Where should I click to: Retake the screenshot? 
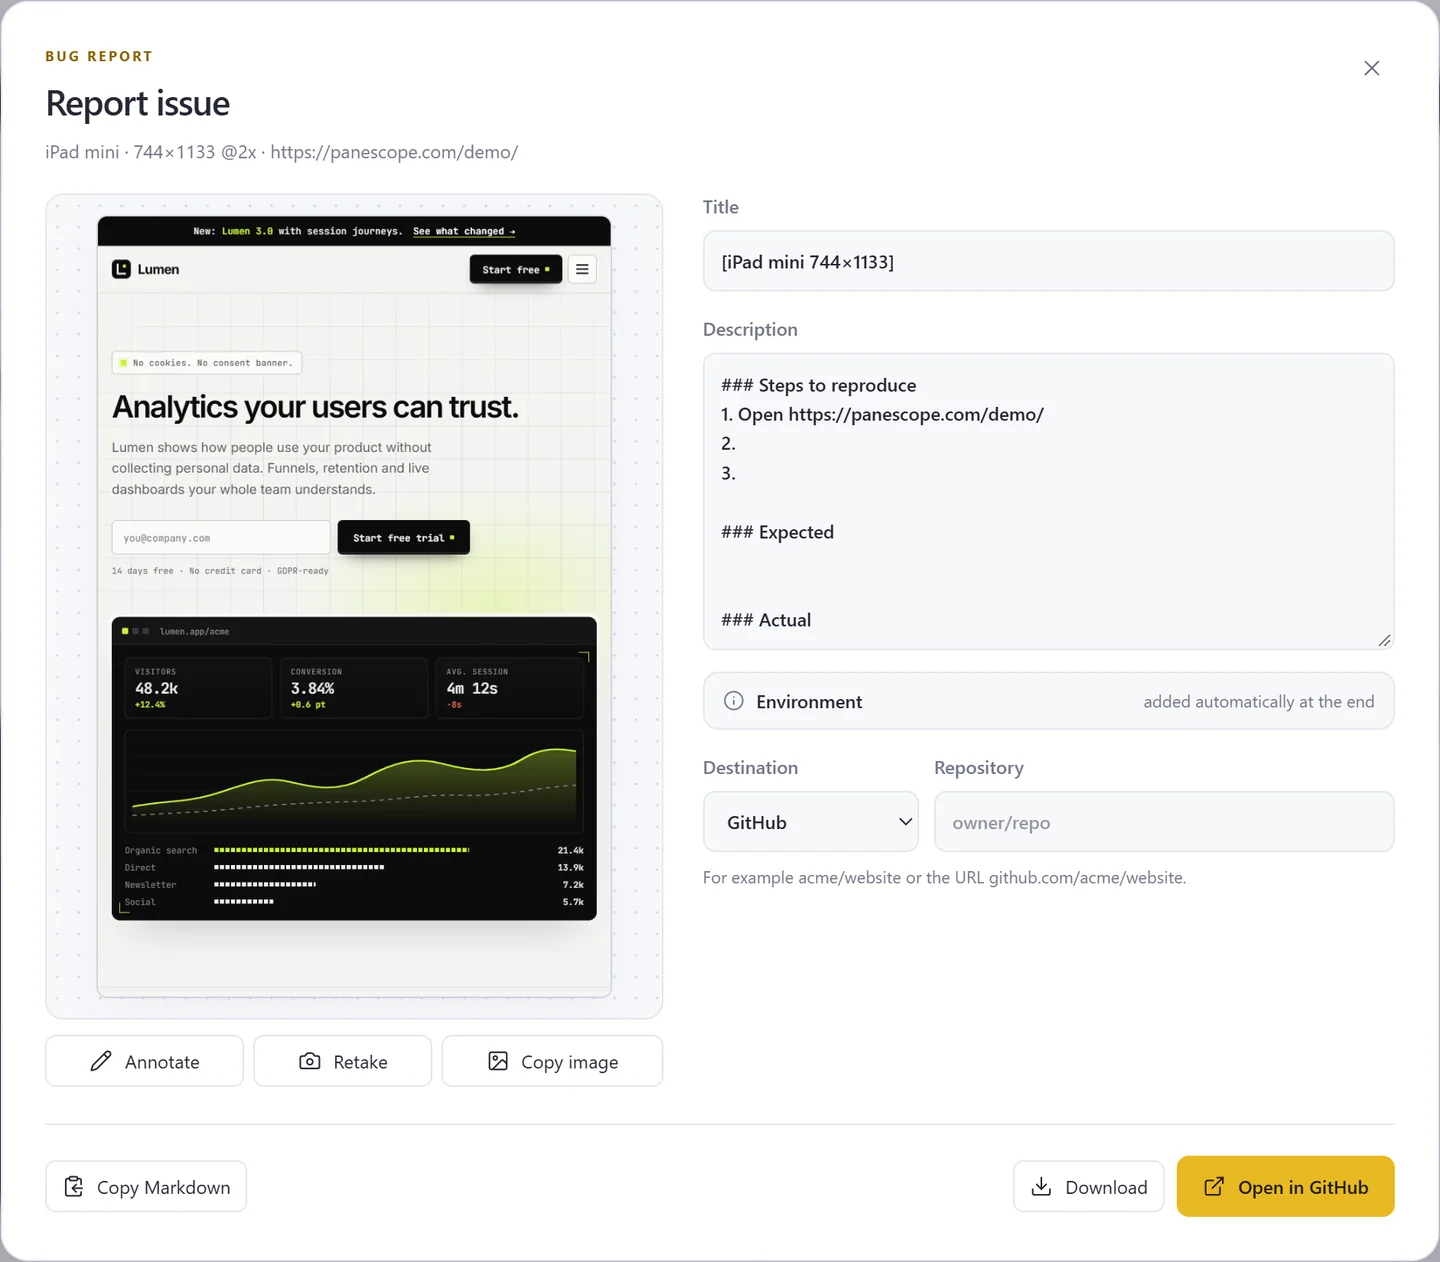(343, 1061)
